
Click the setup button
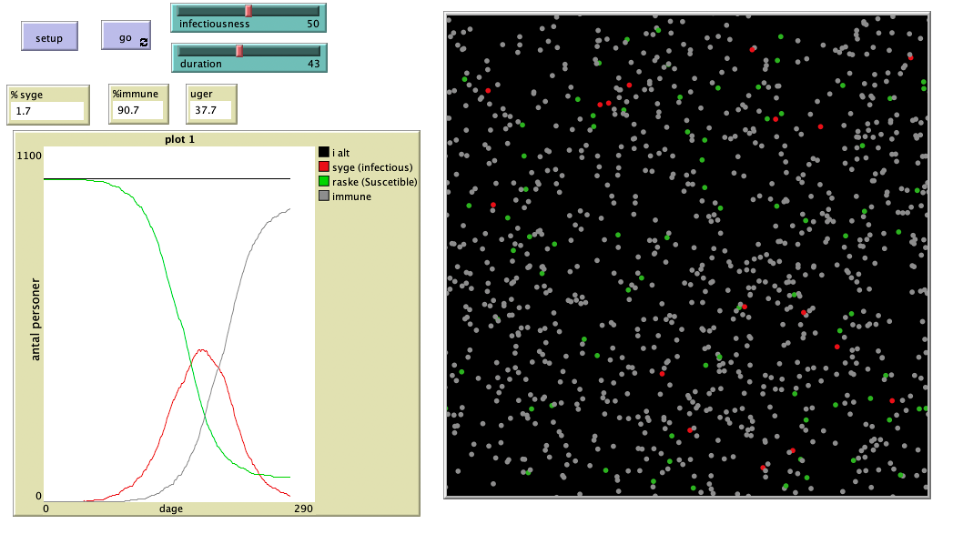tap(49, 38)
